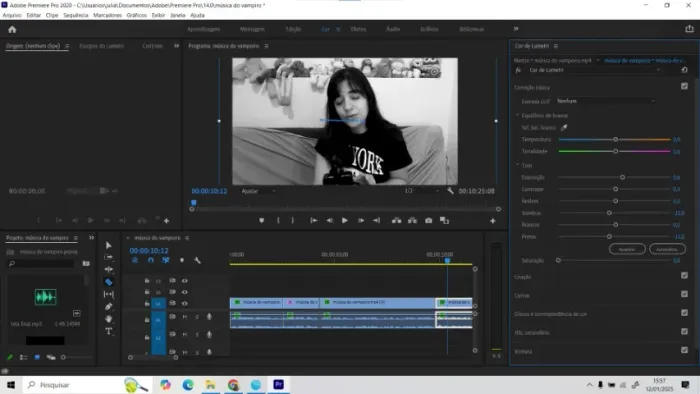
Task: Toggle timeline snap magnet icon
Action: 150,260
